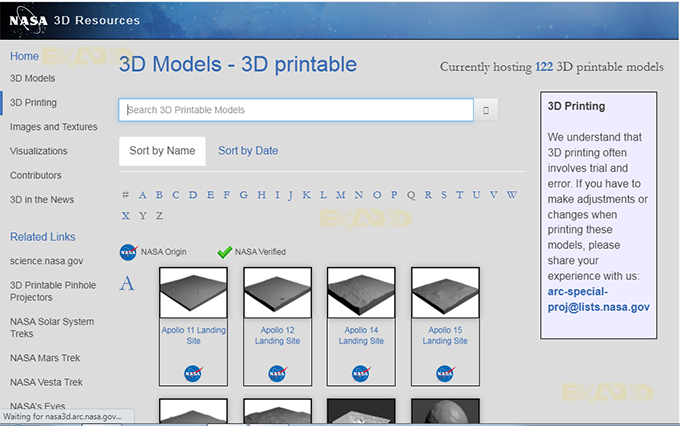Click the 3D Resources header title

coord(97,20)
